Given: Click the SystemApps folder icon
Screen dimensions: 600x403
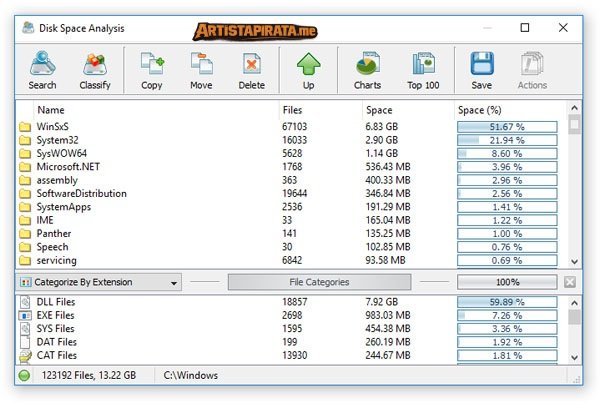Looking at the screenshot, I should point(25,207).
